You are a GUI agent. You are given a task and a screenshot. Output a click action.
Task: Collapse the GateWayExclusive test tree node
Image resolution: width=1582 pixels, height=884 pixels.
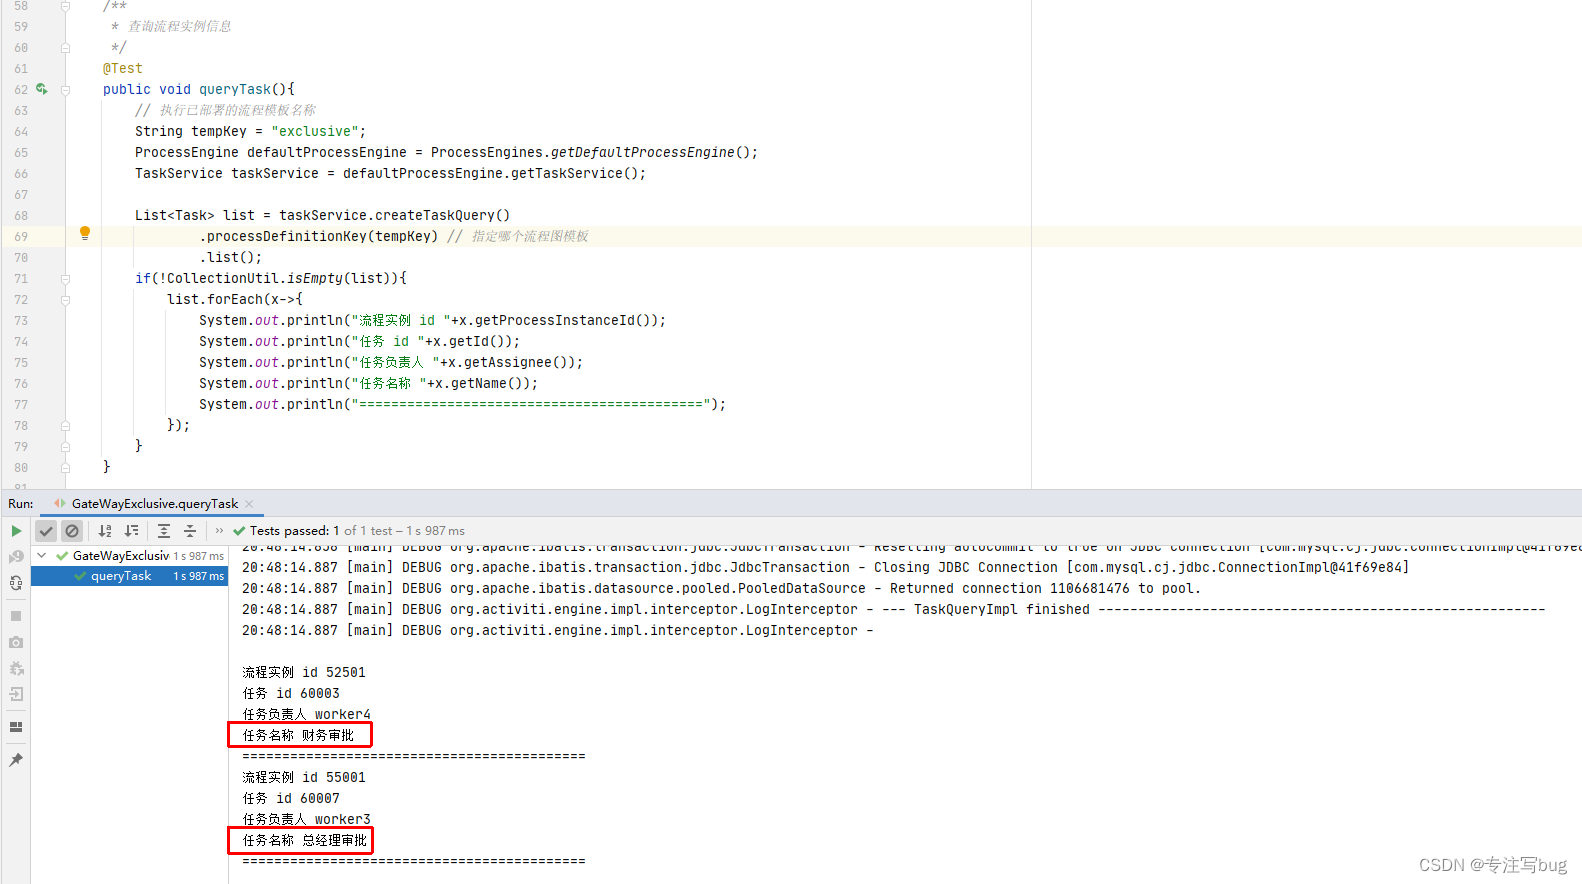[42, 555]
